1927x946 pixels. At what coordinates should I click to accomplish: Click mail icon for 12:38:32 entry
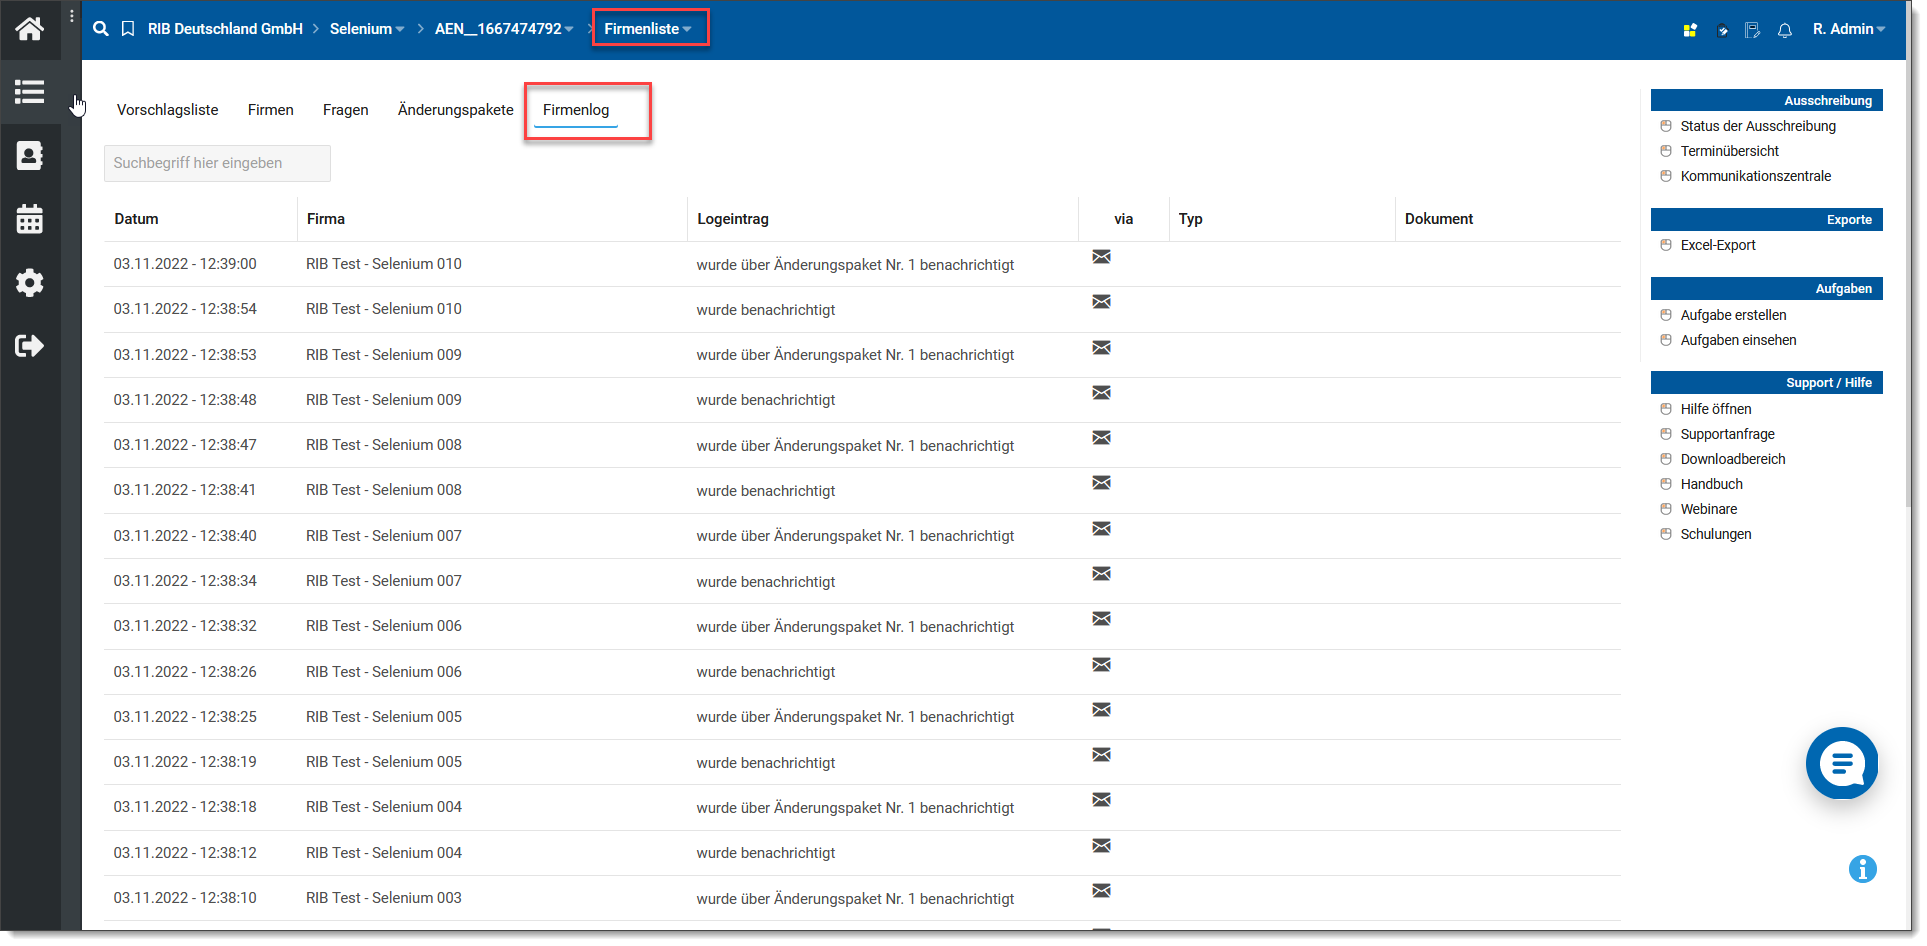point(1102,619)
